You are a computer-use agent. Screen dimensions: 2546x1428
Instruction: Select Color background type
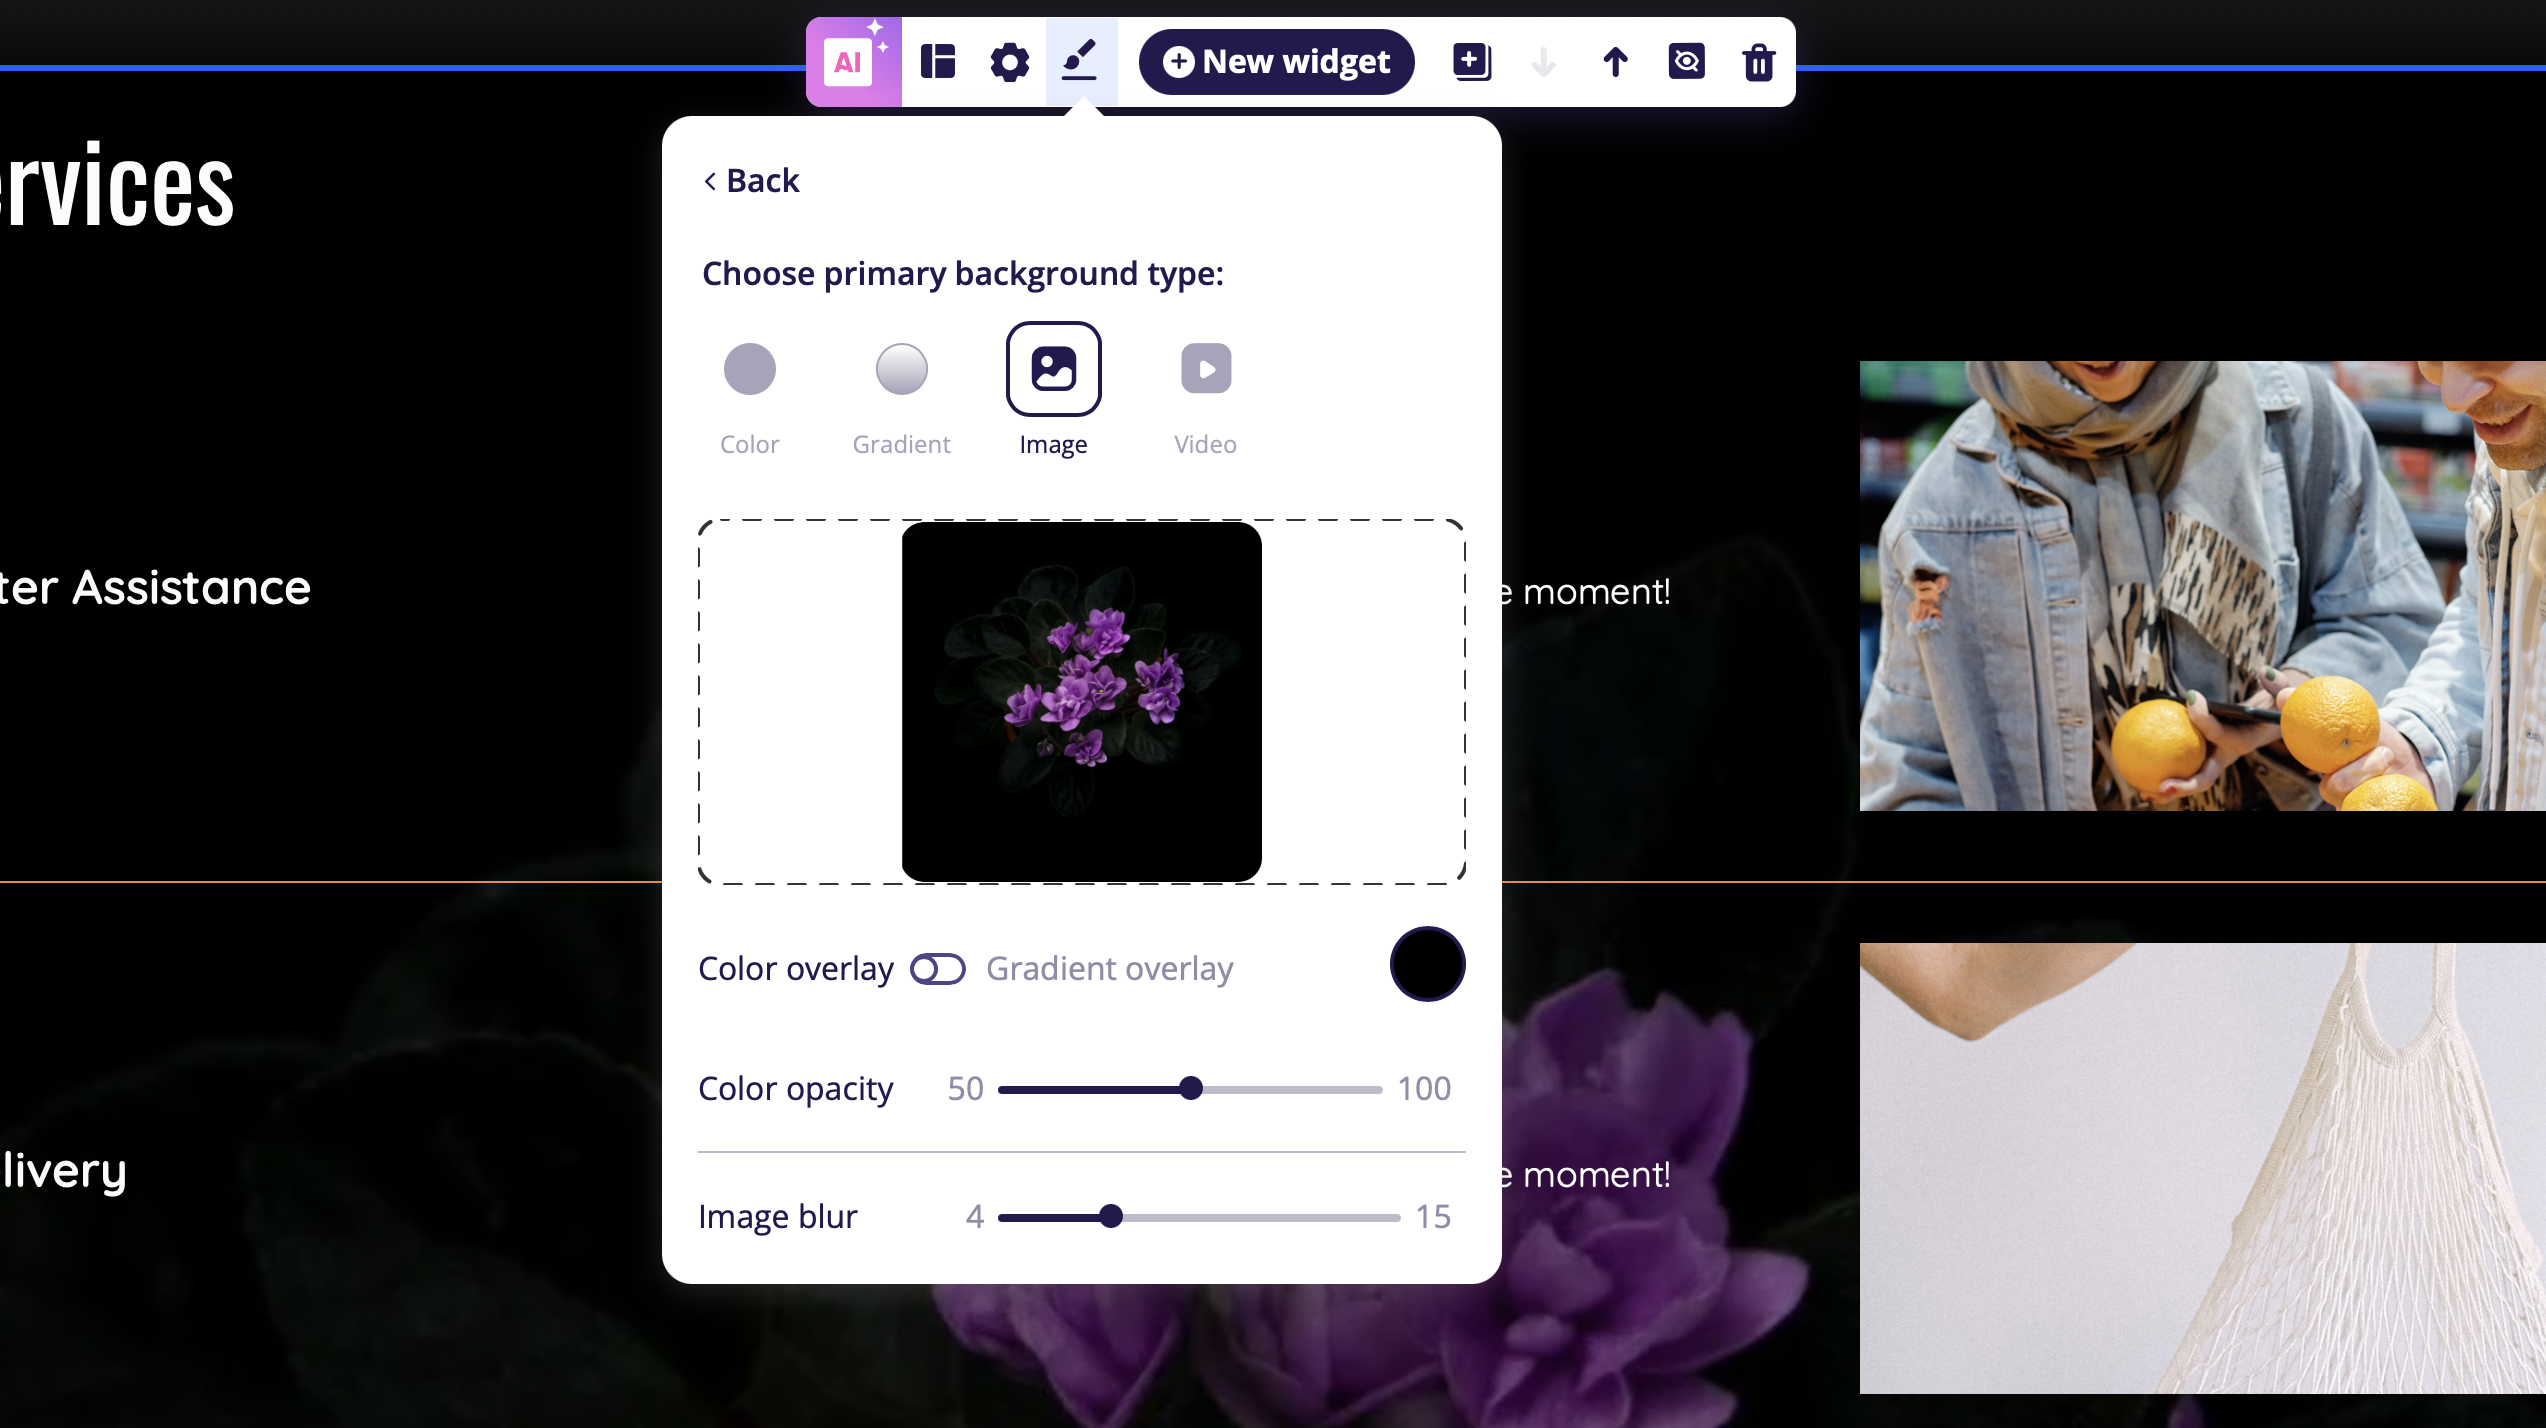coord(749,369)
